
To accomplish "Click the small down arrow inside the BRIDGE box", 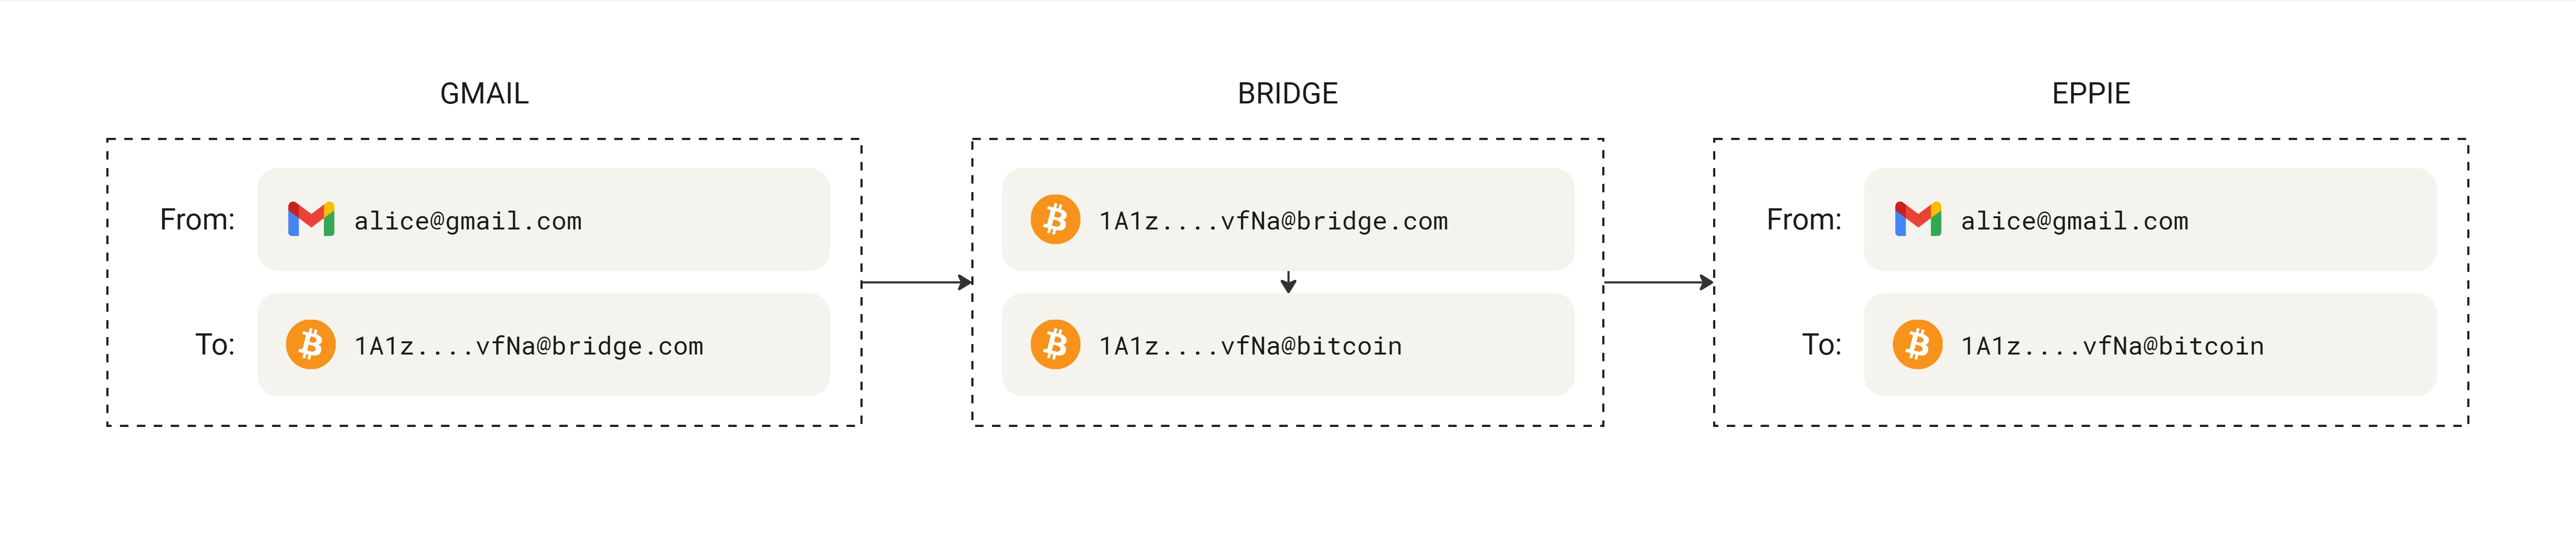I will click(1288, 282).
